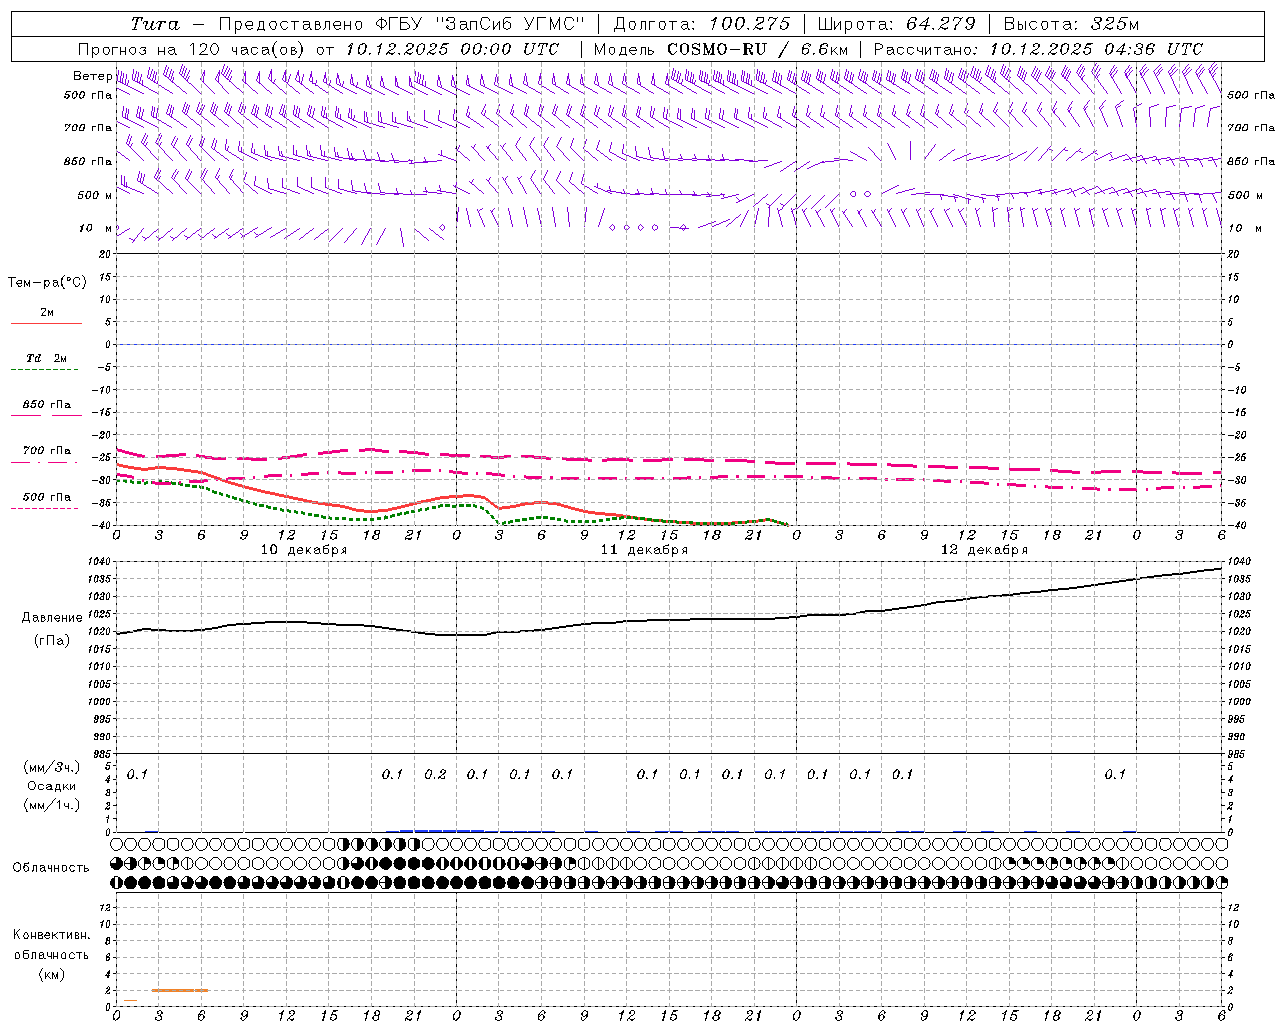Screen dimensions: 1280x1024
Task: Click the 'Тем-ра(°C)' panel label
Action: (47, 282)
